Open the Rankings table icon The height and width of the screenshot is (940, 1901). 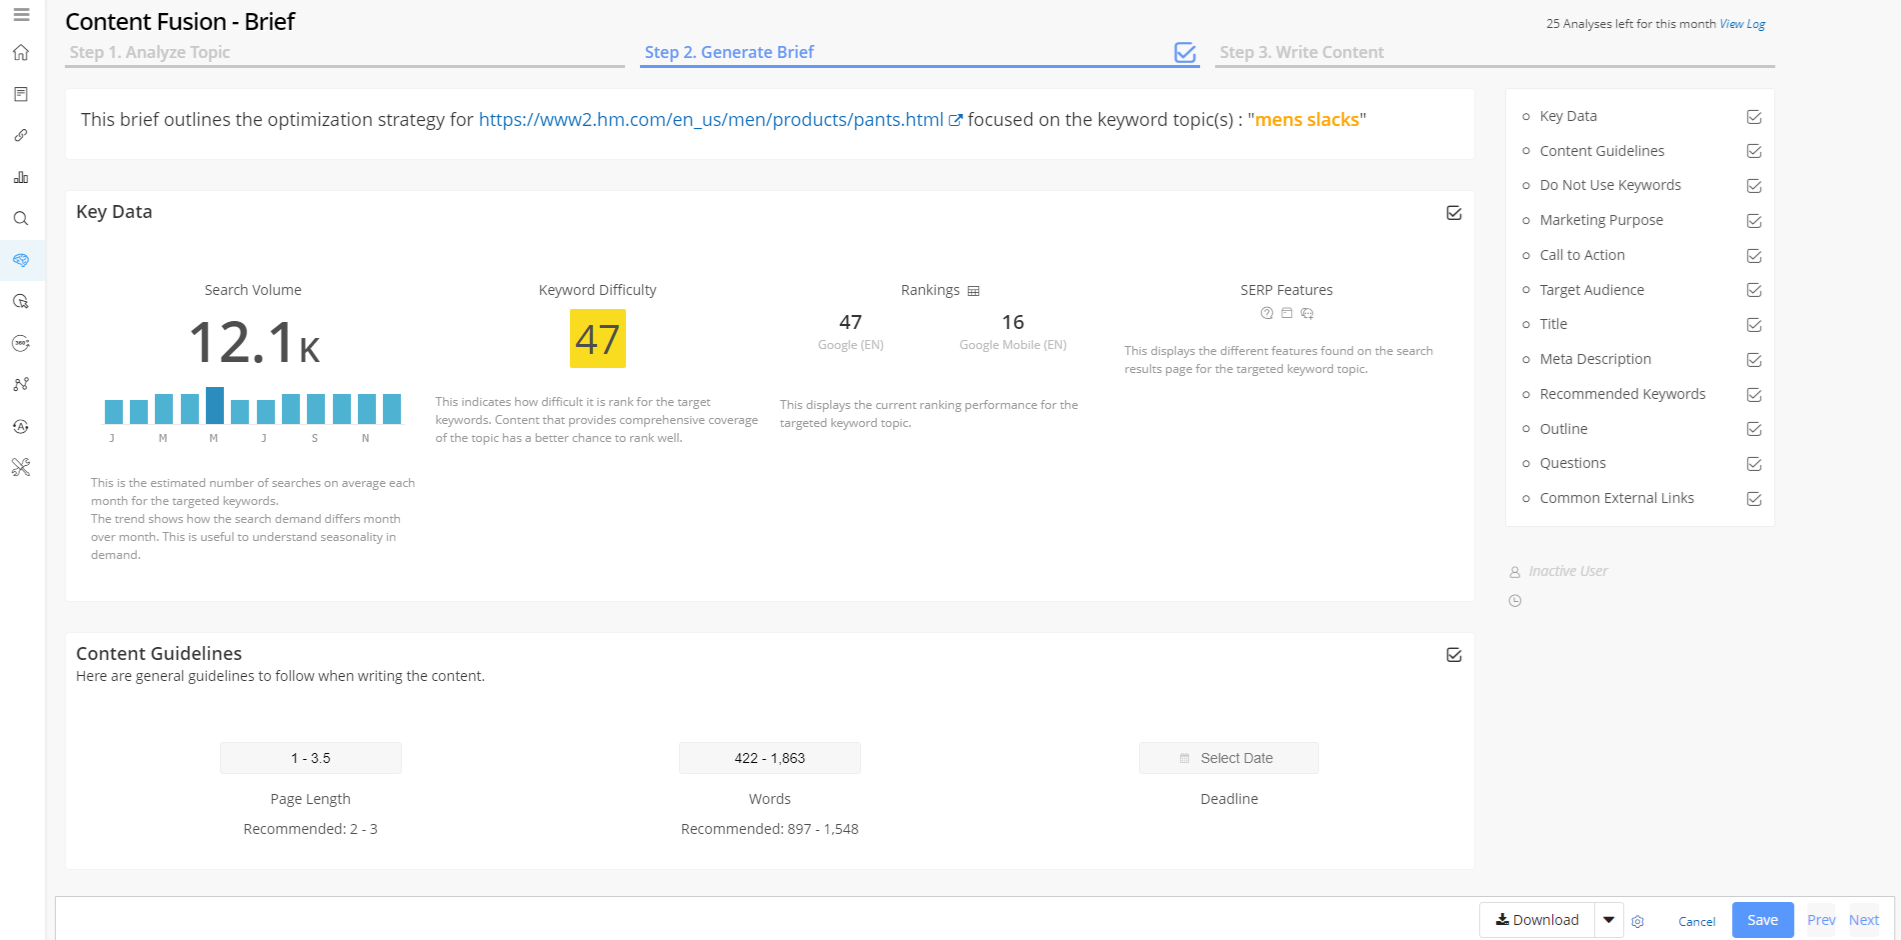click(973, 291)
